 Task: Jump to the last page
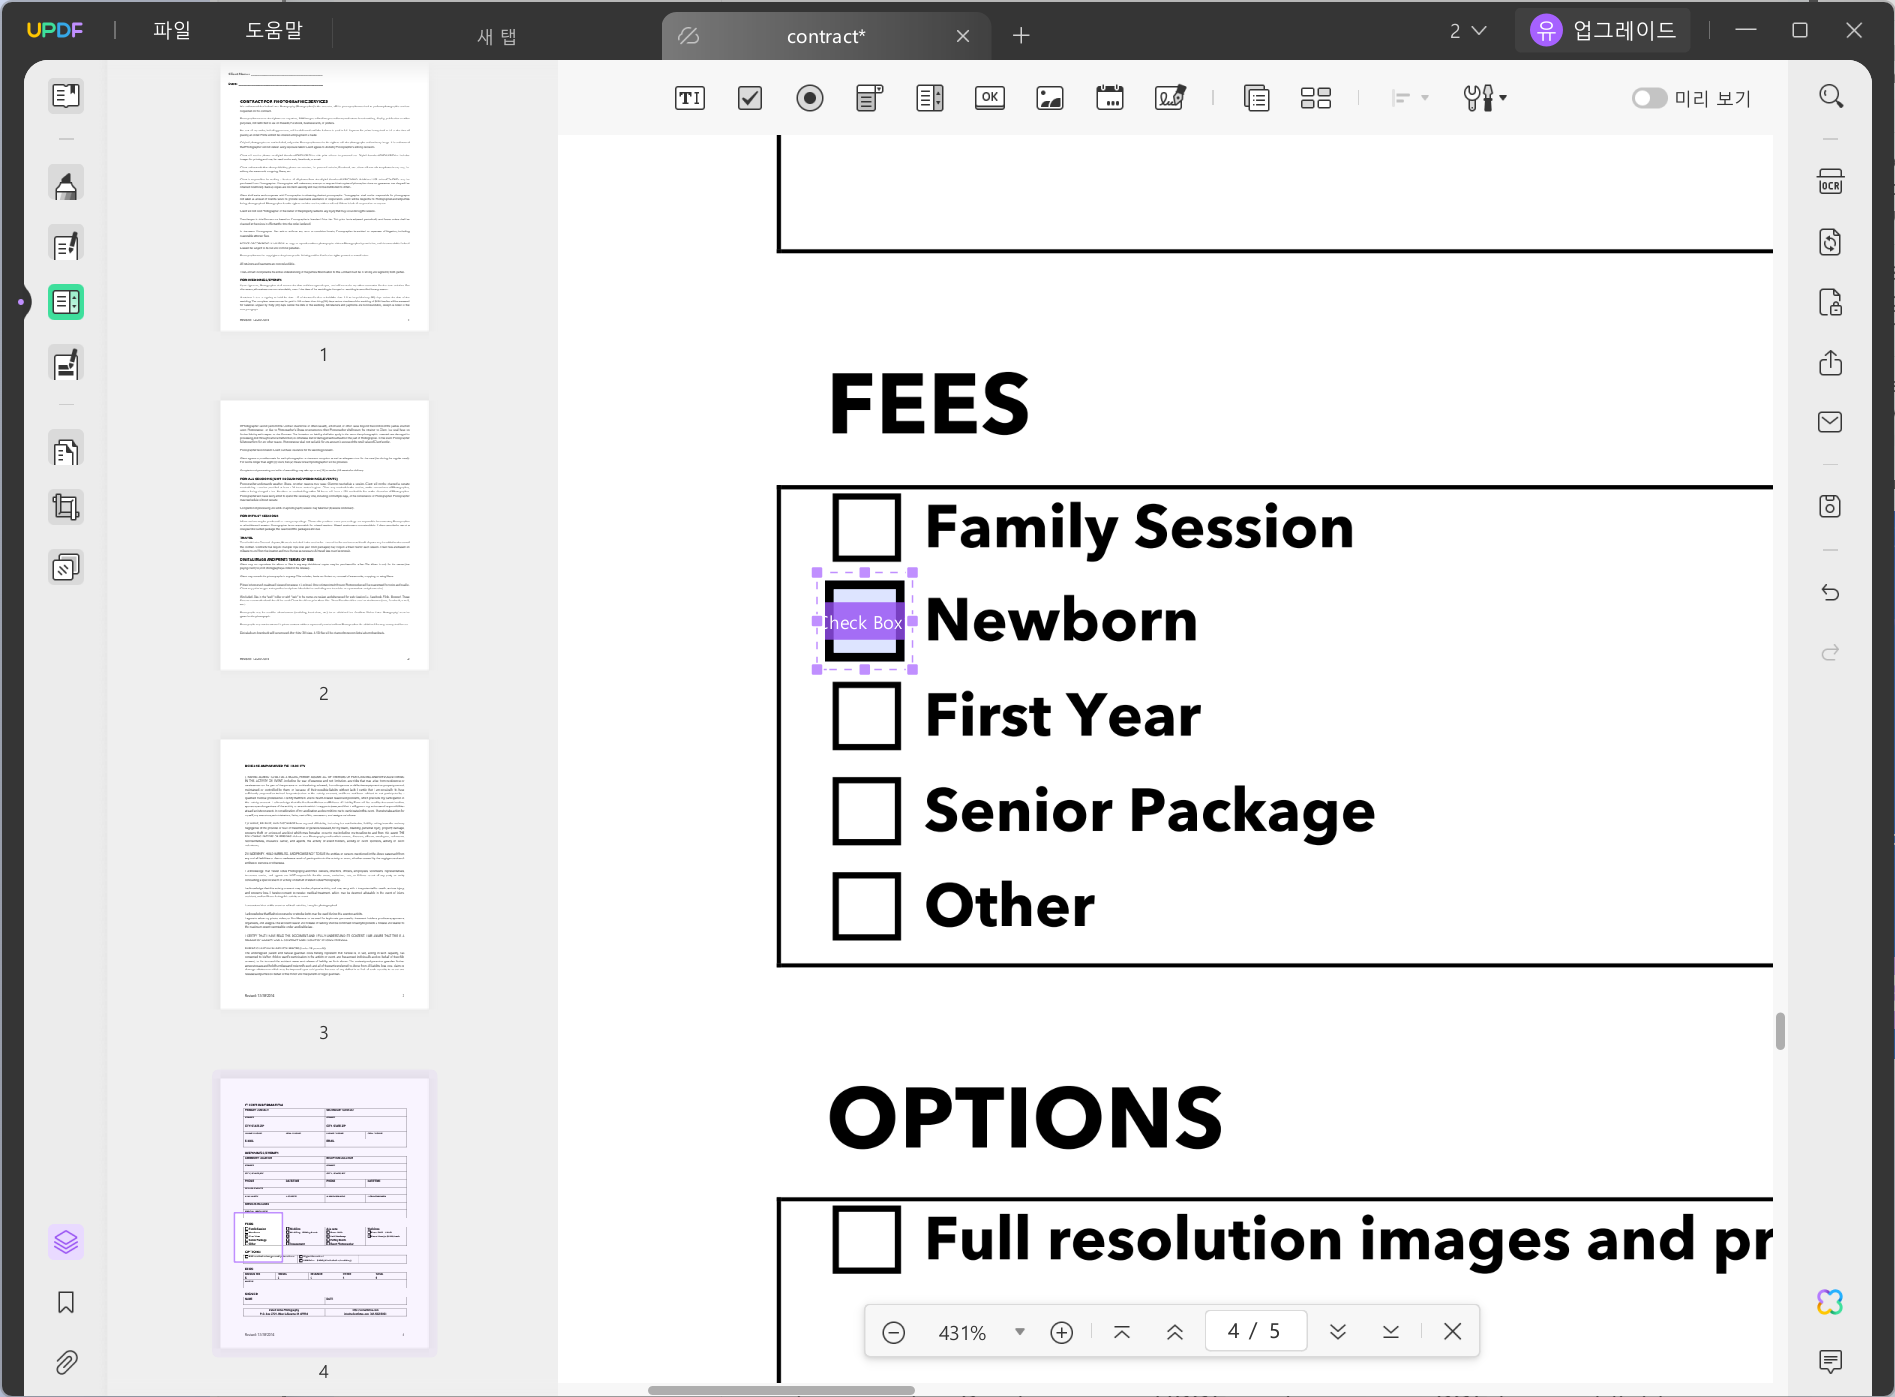pos(1391,1332)
